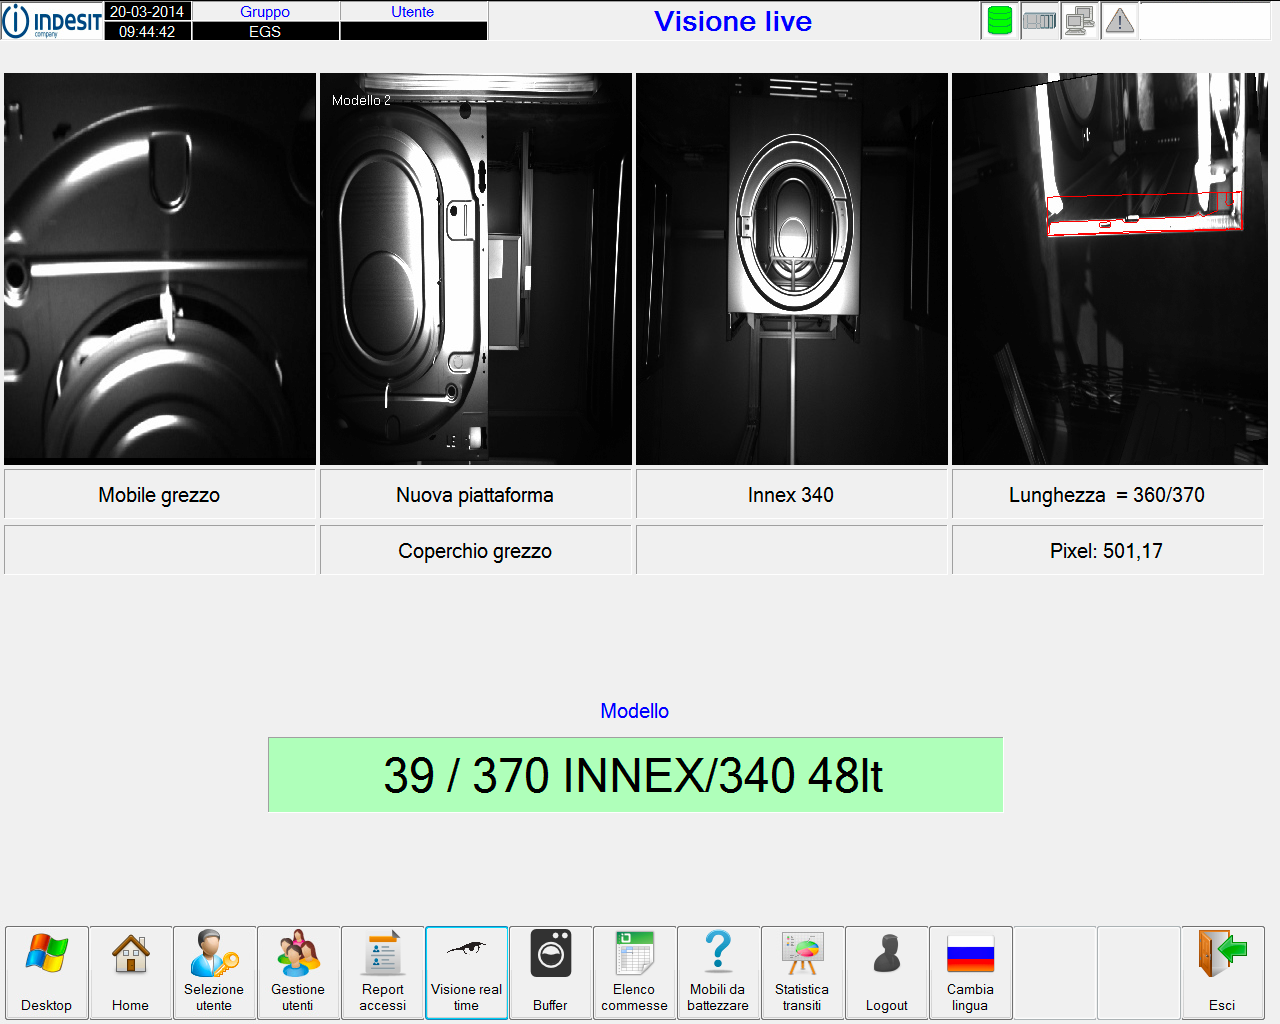Select the Modello 2 camera image
This screenshot has height=1024, width=1280.
[476, 269]
